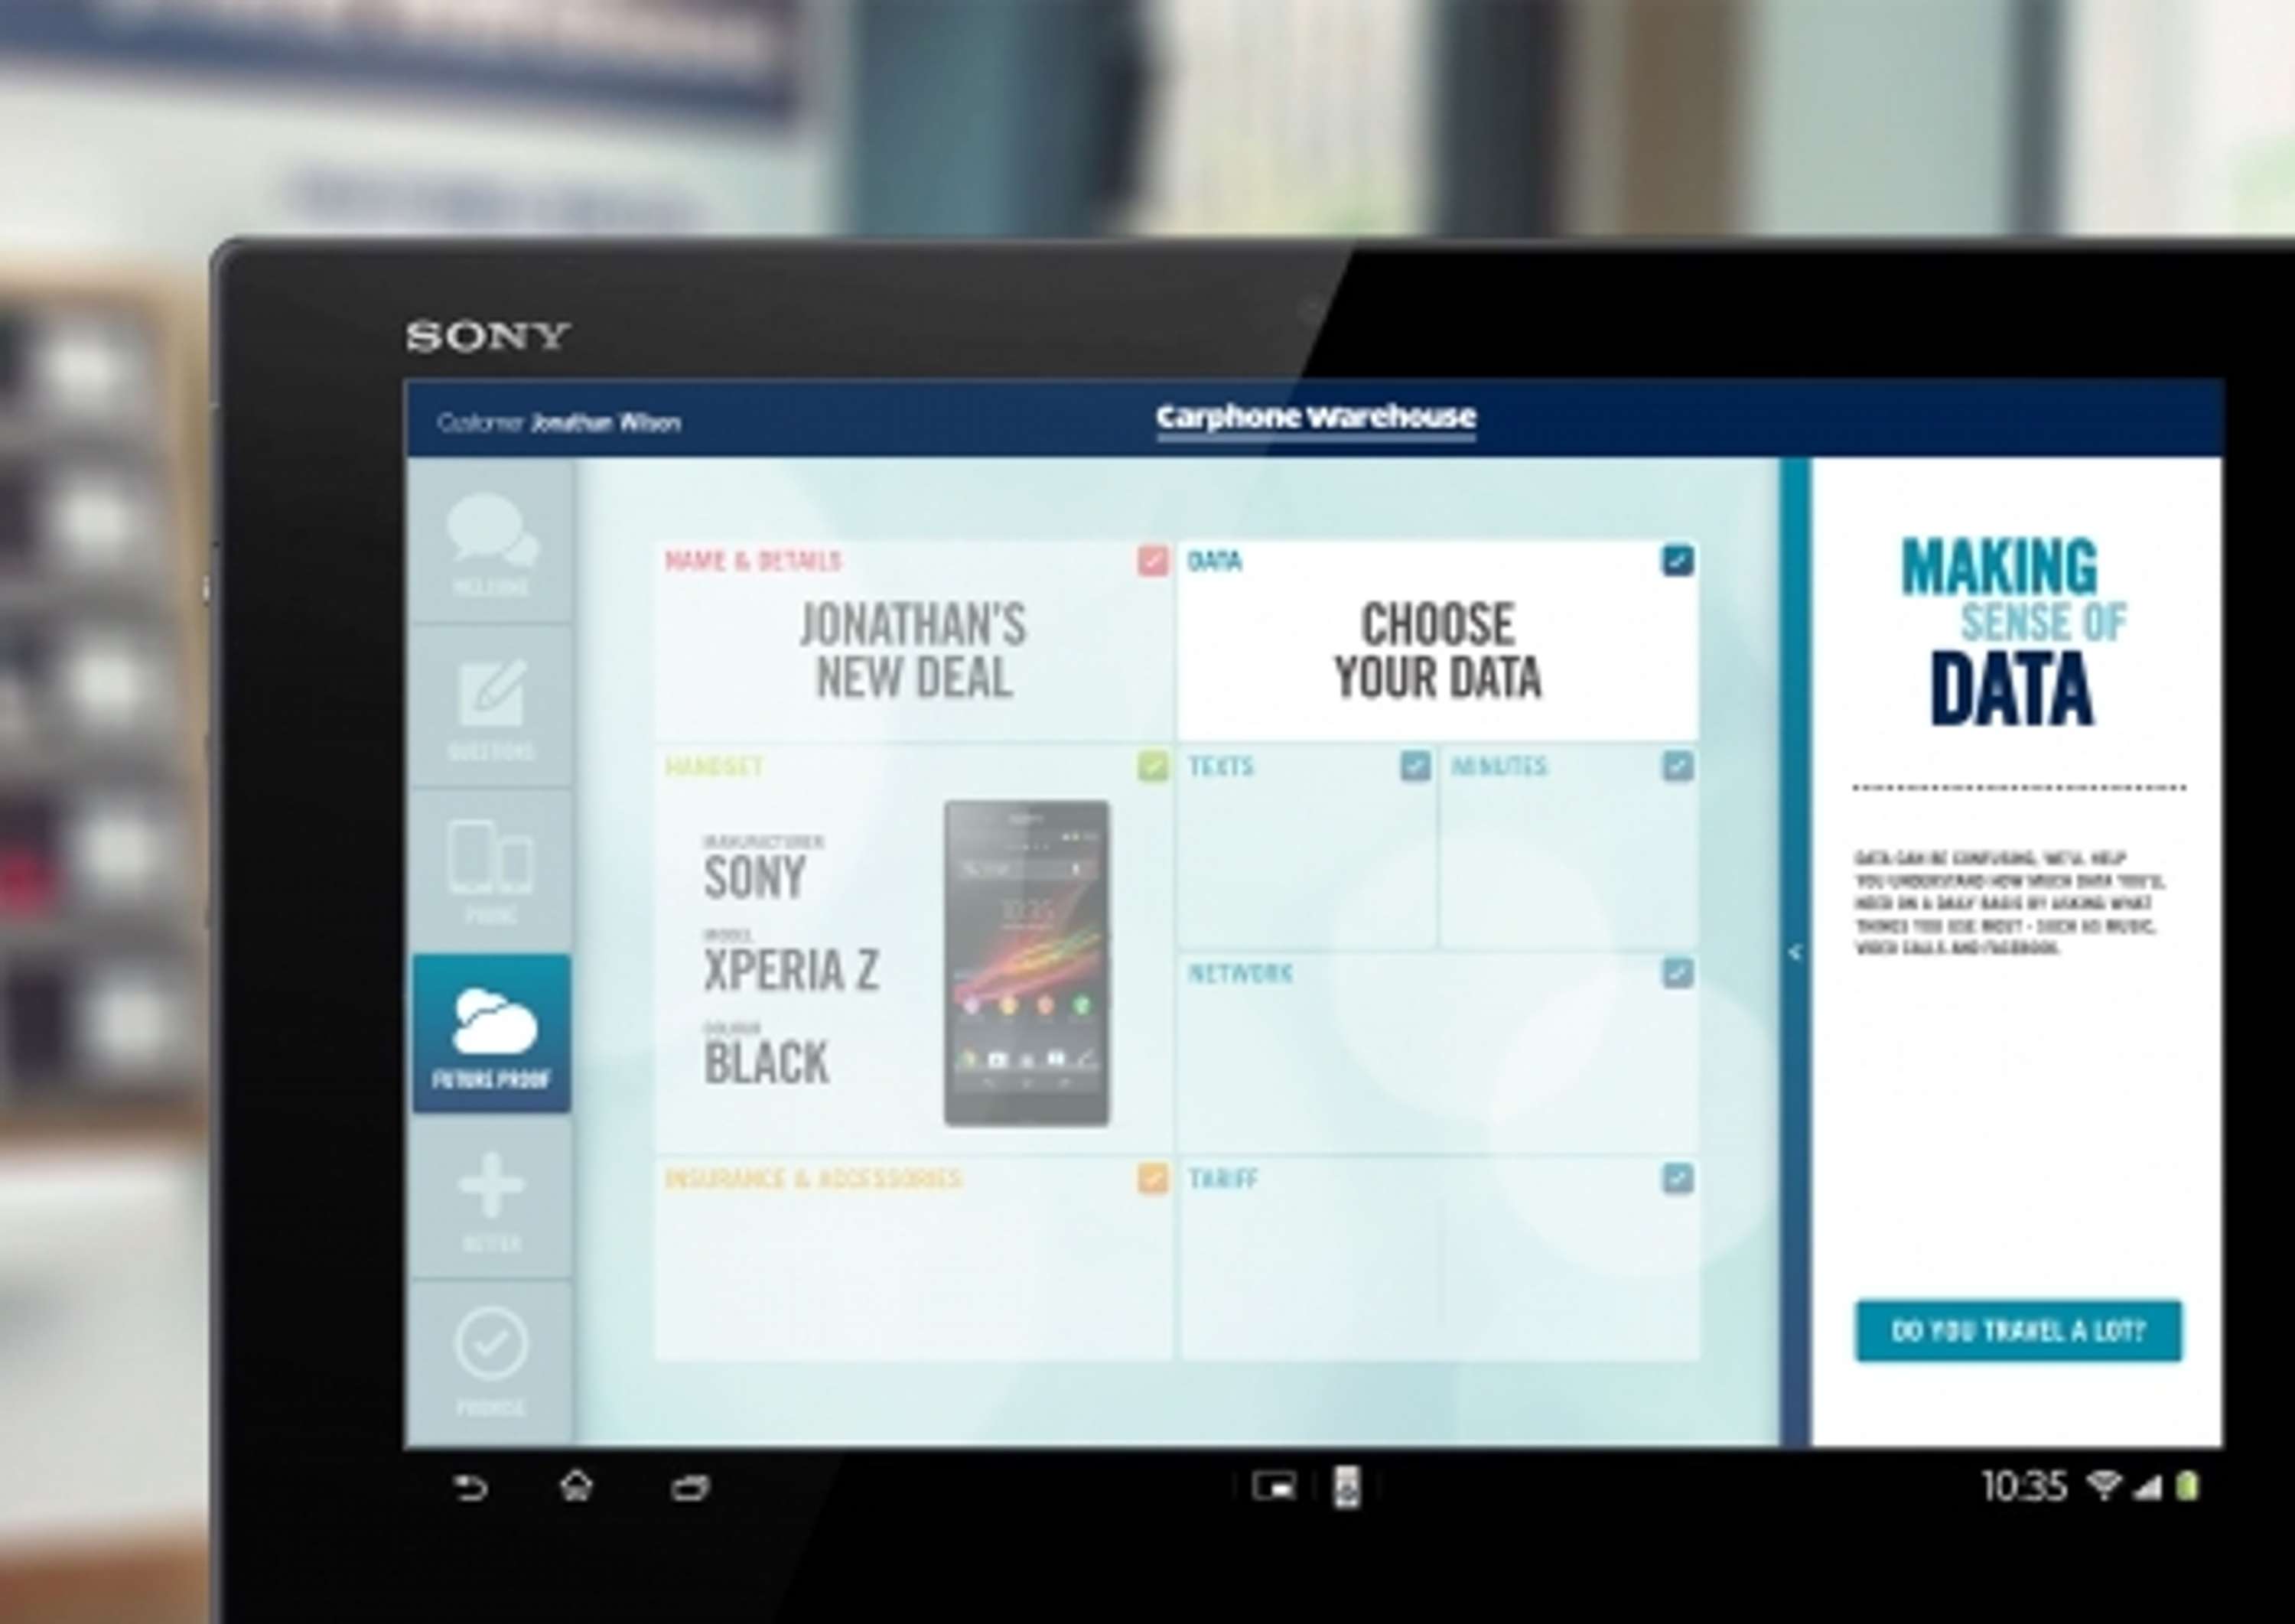Click the 'NETWORK' tile label
Screen dimensions: 2295x1624
[x=1240, y=973]
